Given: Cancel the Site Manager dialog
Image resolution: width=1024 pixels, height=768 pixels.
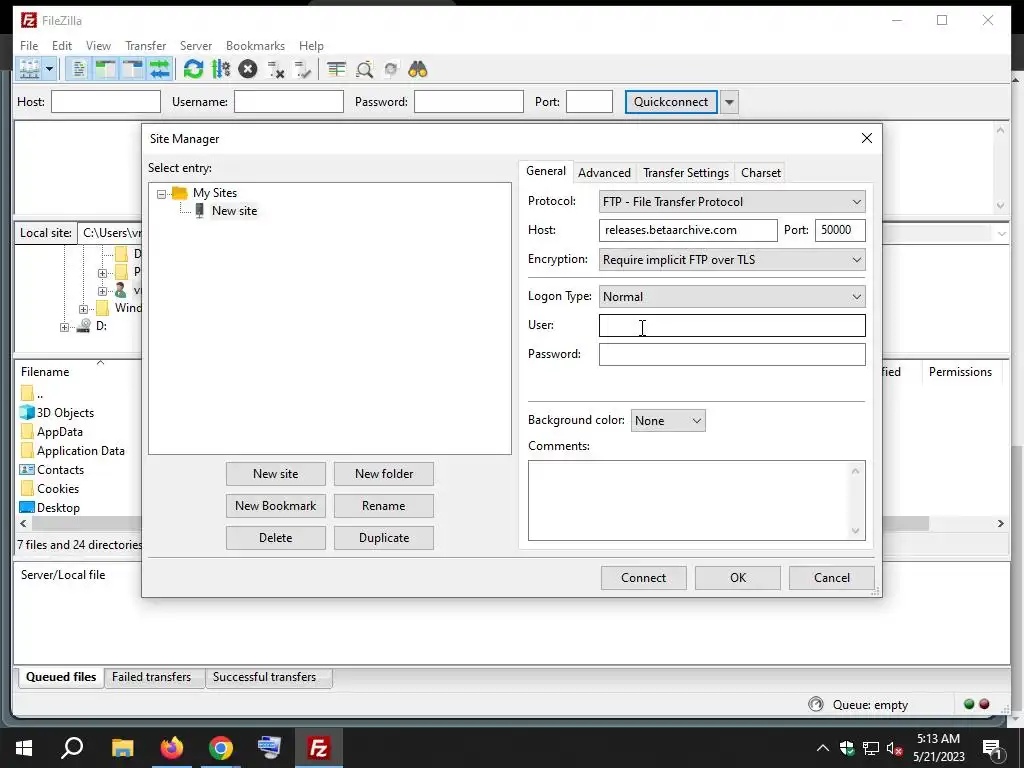Looking at the screenshot, I should coord(832,578).
